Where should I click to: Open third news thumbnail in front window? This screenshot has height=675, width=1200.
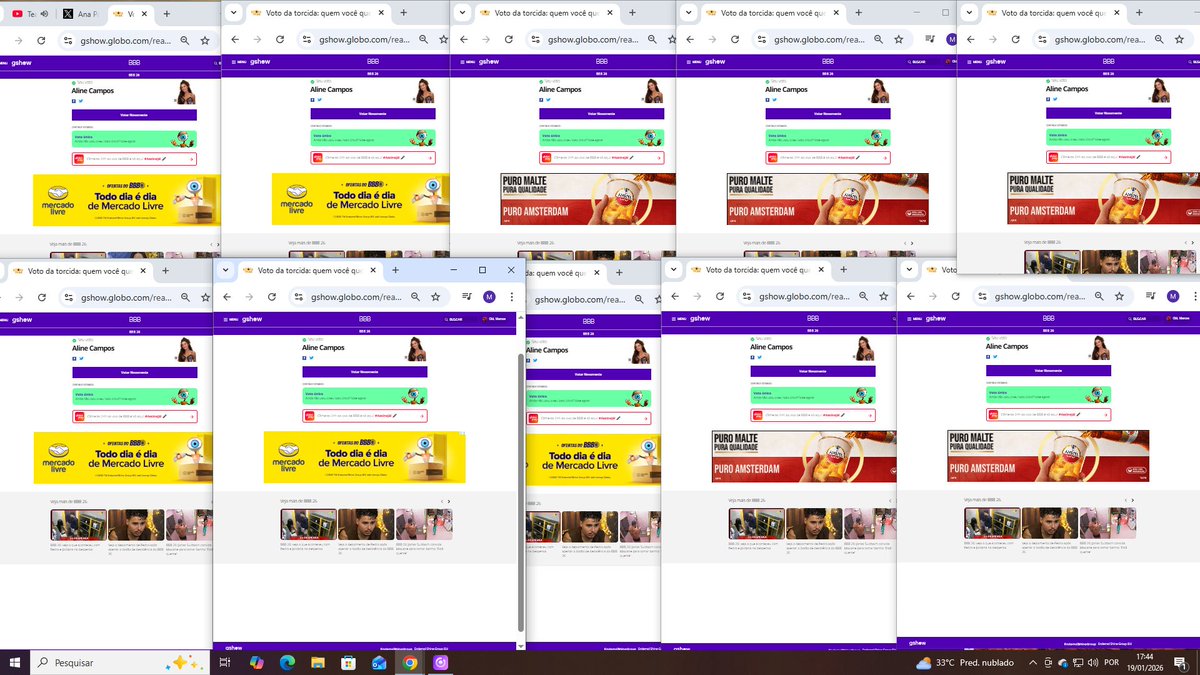coord(424,525)
